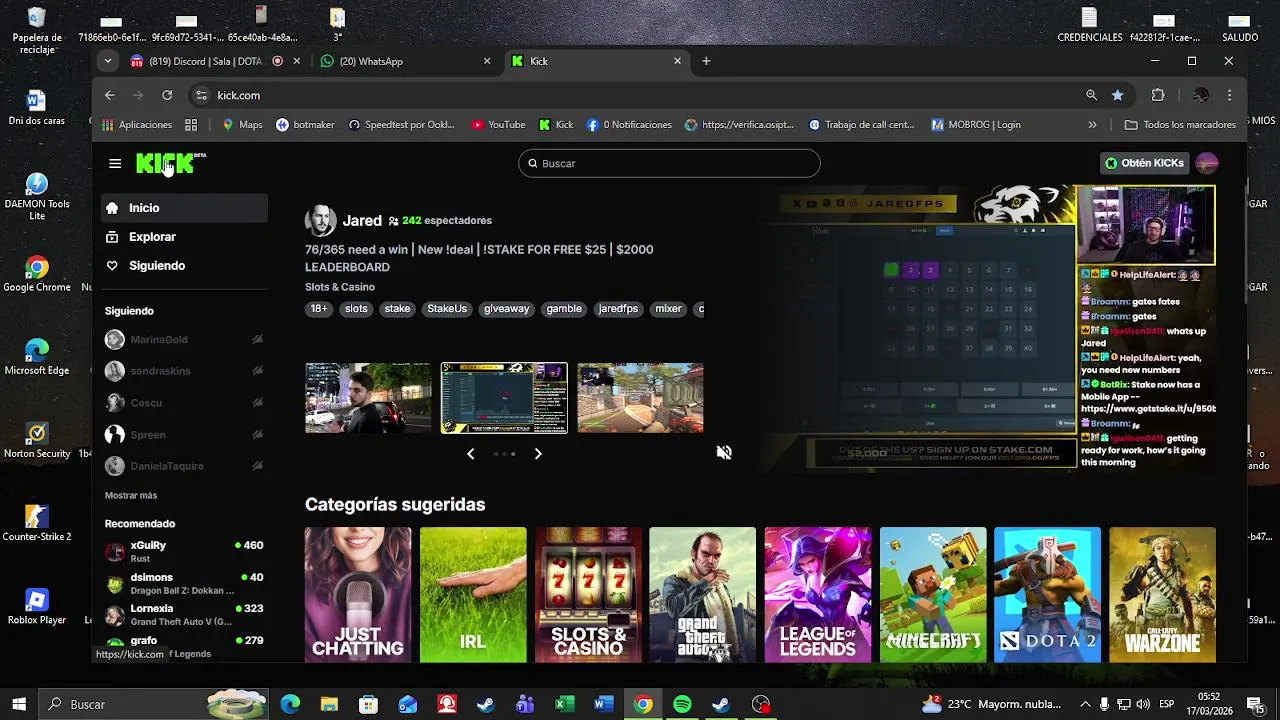Click the Slots & Casino category link
The height and width of the screenshot is (720, 1280).
click(340, 287)
